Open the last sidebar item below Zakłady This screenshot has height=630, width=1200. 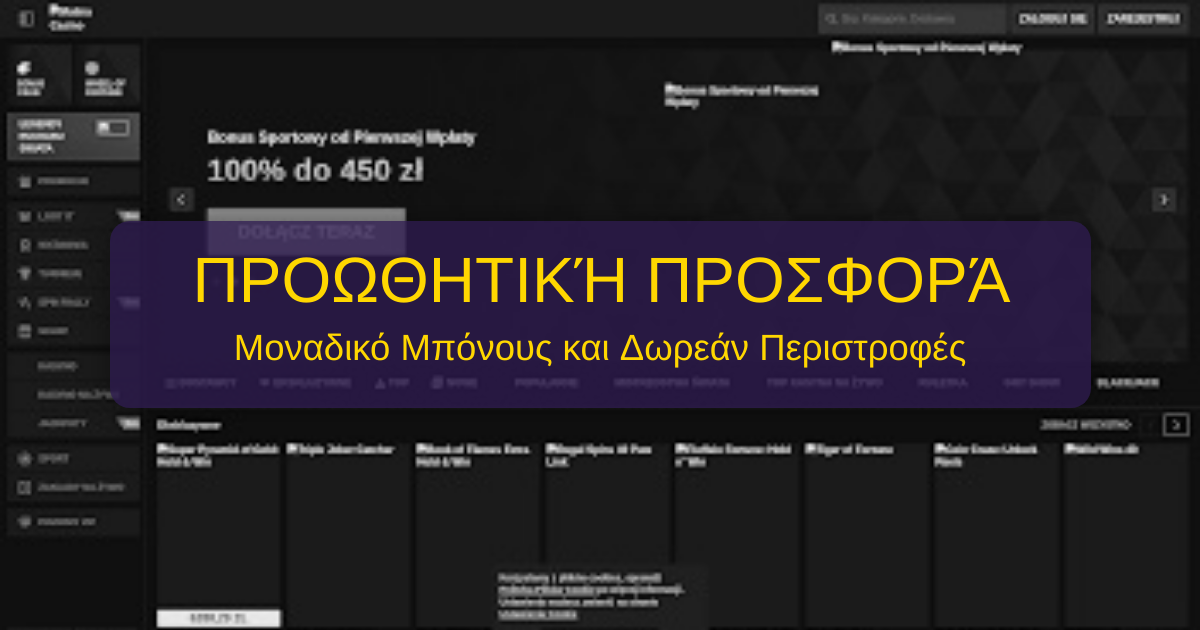point(74,522)
